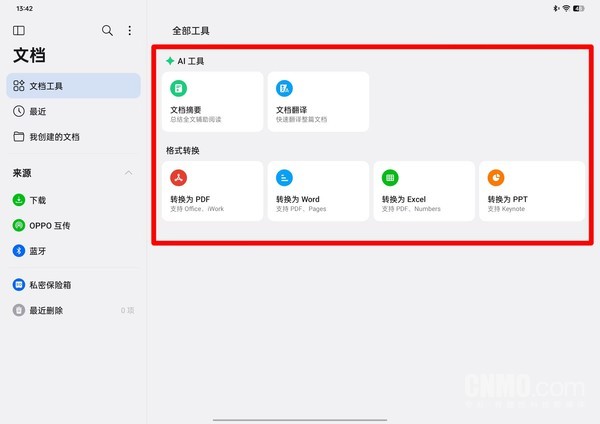The height and width of the screenshot is (424, 600).
Task: Open the 蓝牙 source
Action: coord(38,250)
